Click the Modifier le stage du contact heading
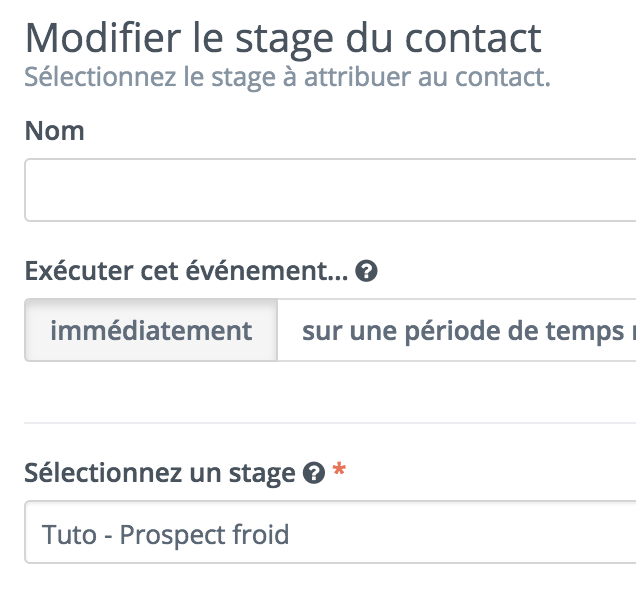Viewport: 636px width, 610px height. (x=283, y=39)
